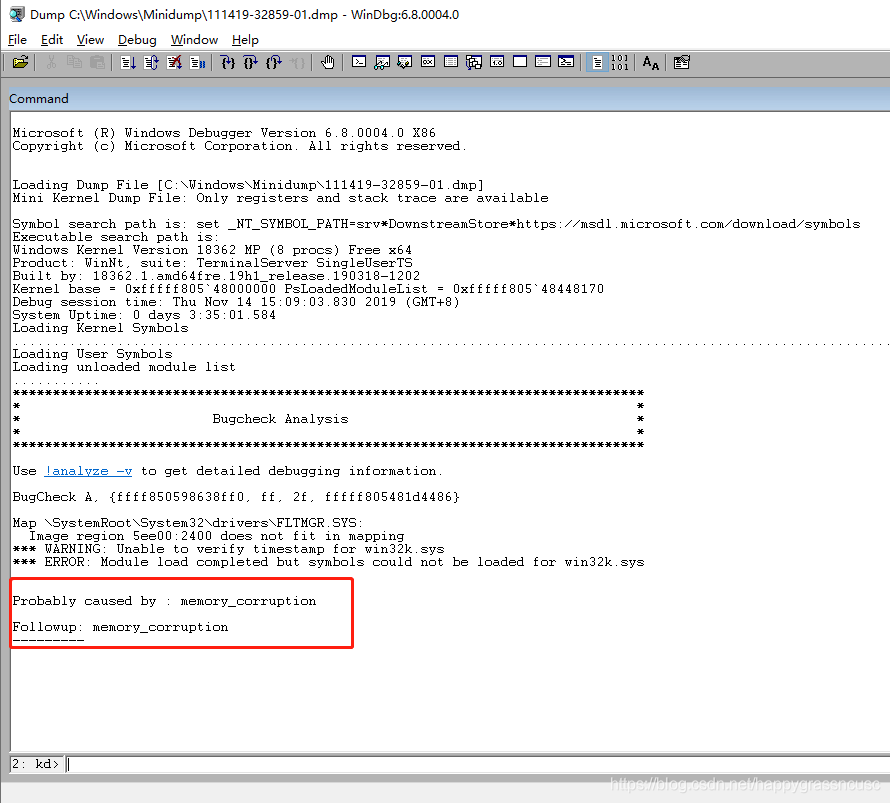Viewport: 890px width, 803px height.
Task: Expand the Window menu
Action: [194, 40]
